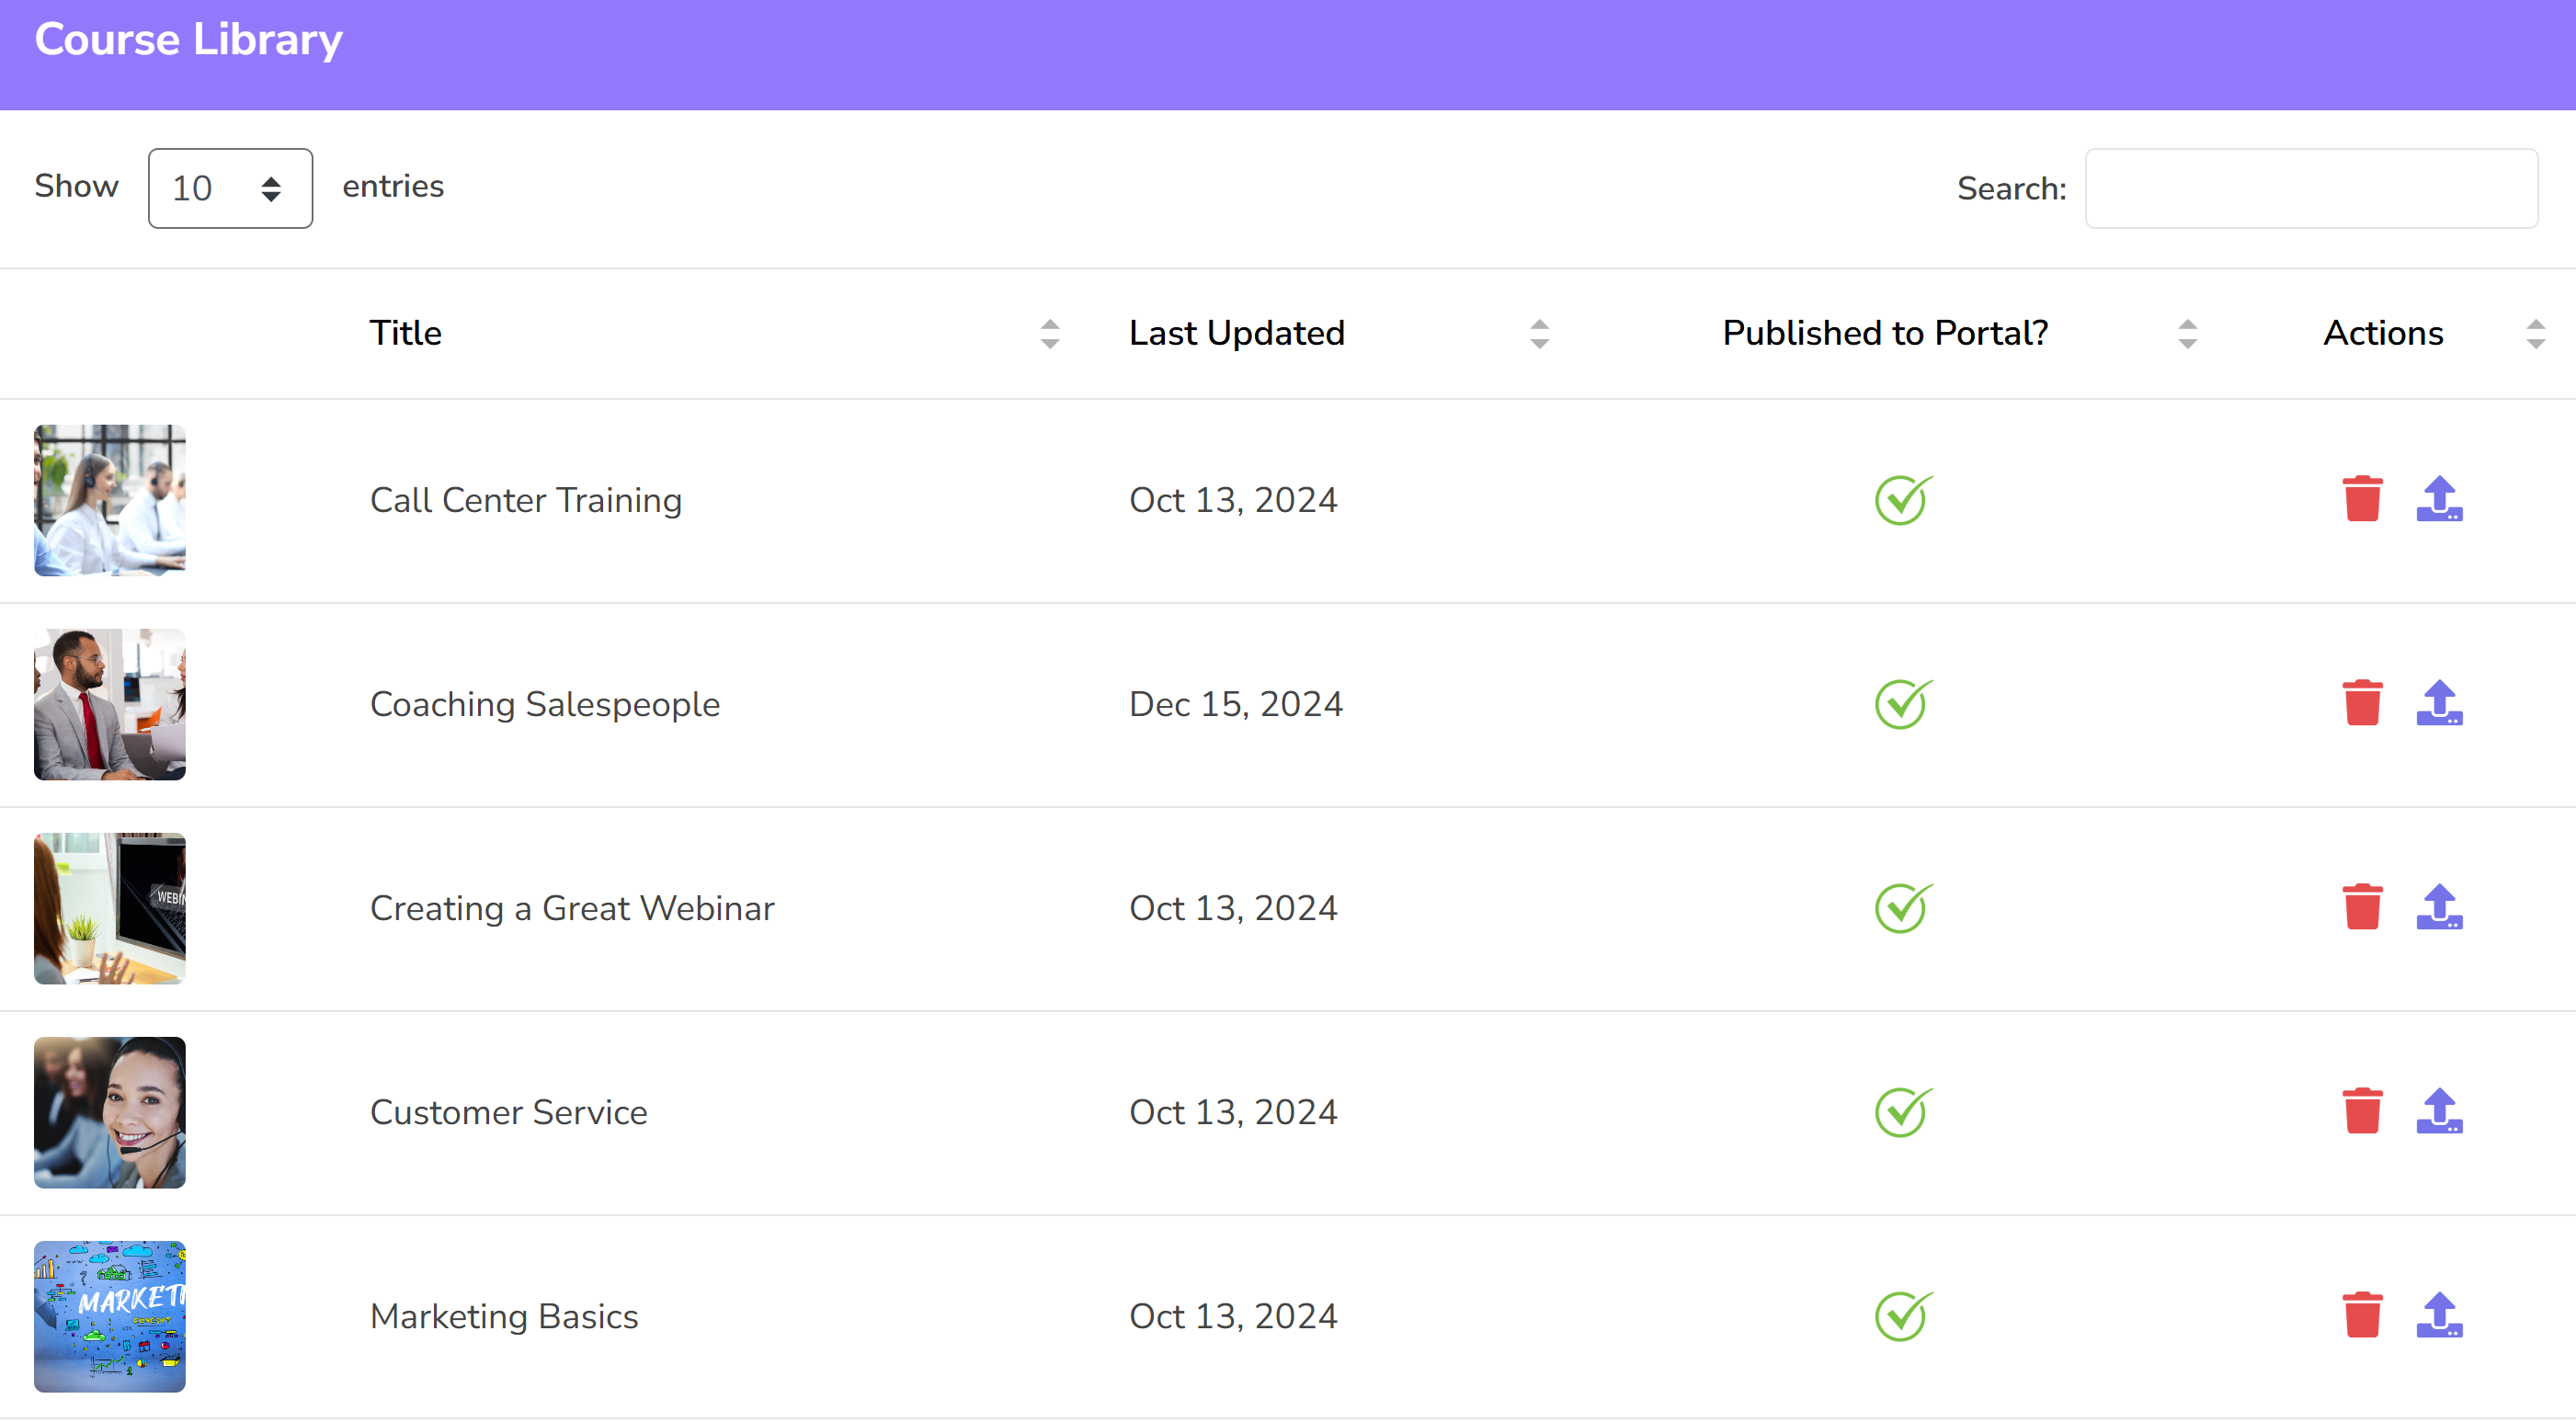
Task: Delete the Creating a Great Webinar course
Action: pyautogui.click(x=2361, y=908)
